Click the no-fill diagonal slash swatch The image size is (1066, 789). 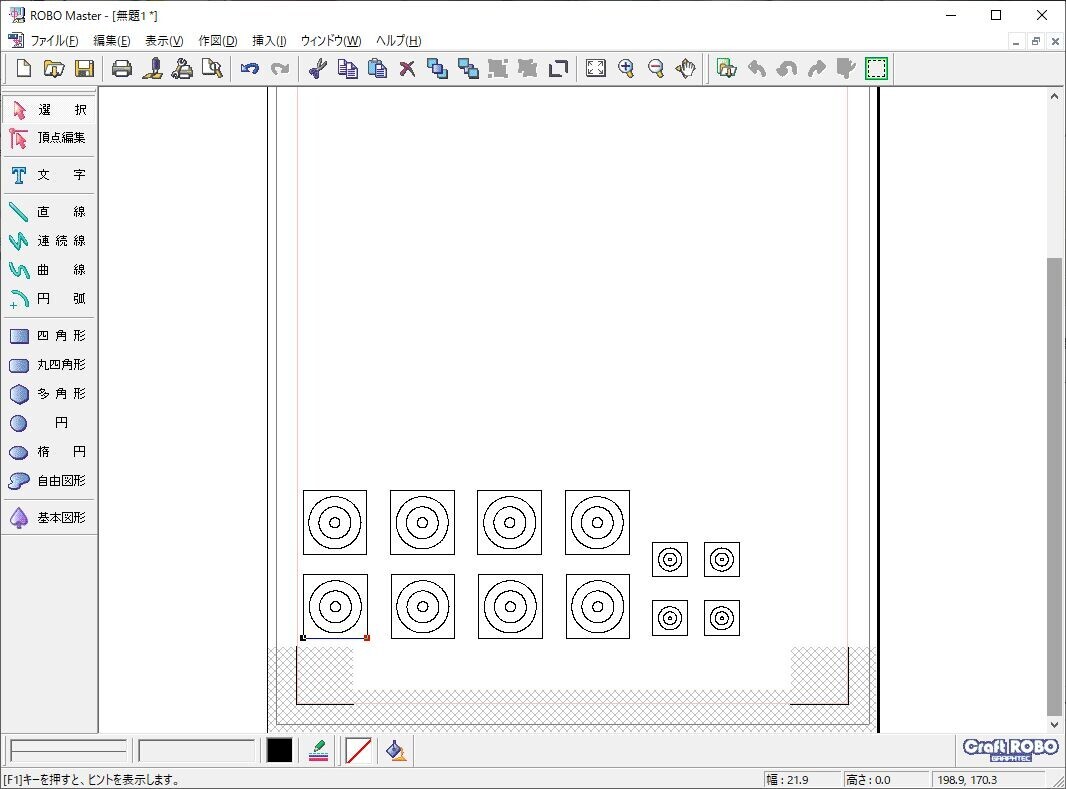click(x=358, y=750)
